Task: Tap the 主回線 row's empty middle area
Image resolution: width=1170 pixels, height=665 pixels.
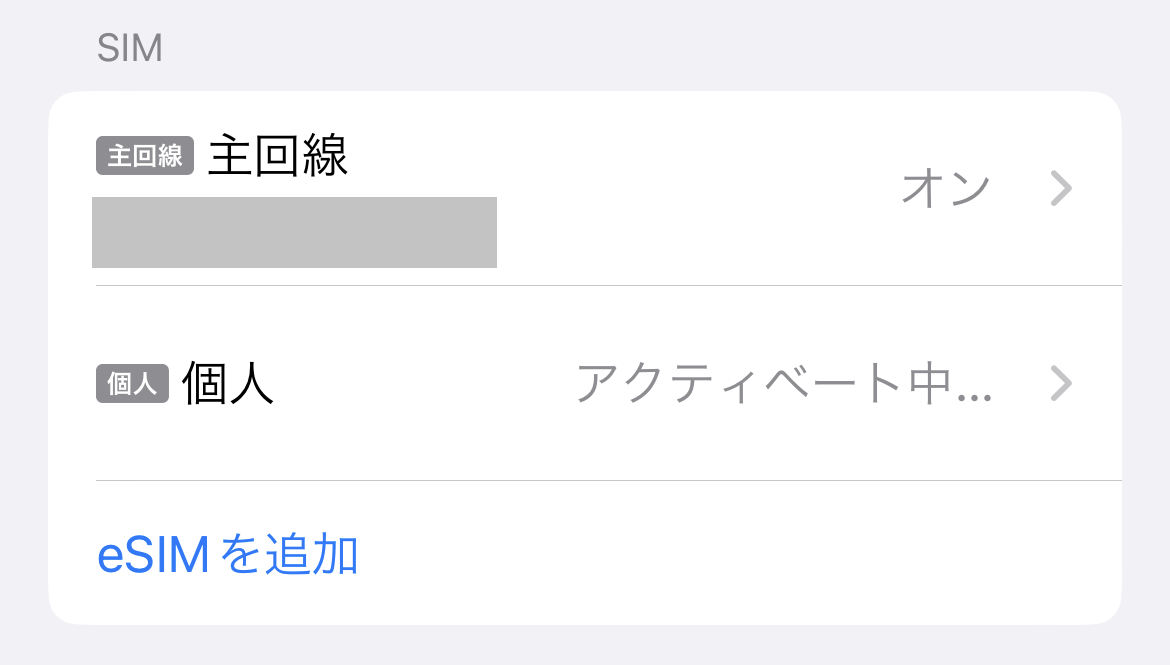Action: [690, 190]
